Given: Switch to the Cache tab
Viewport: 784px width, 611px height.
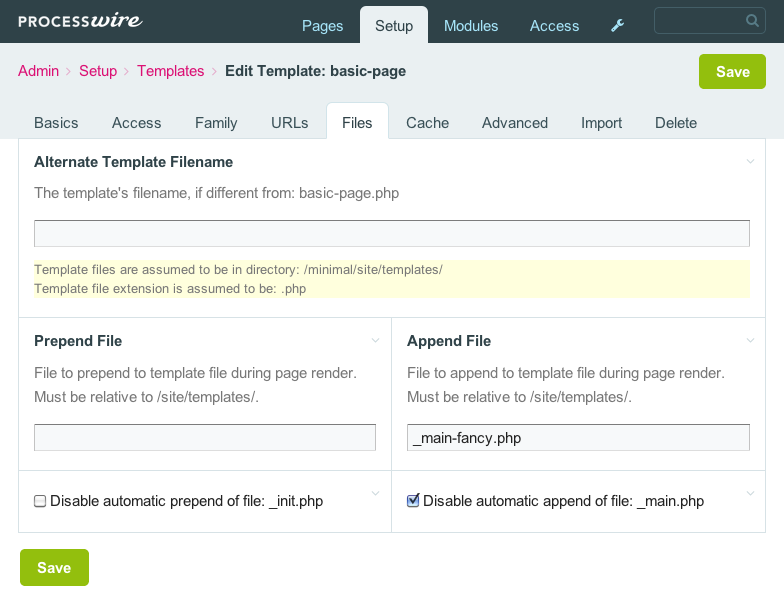Looking at the screenshot, I should click(428, 123).
